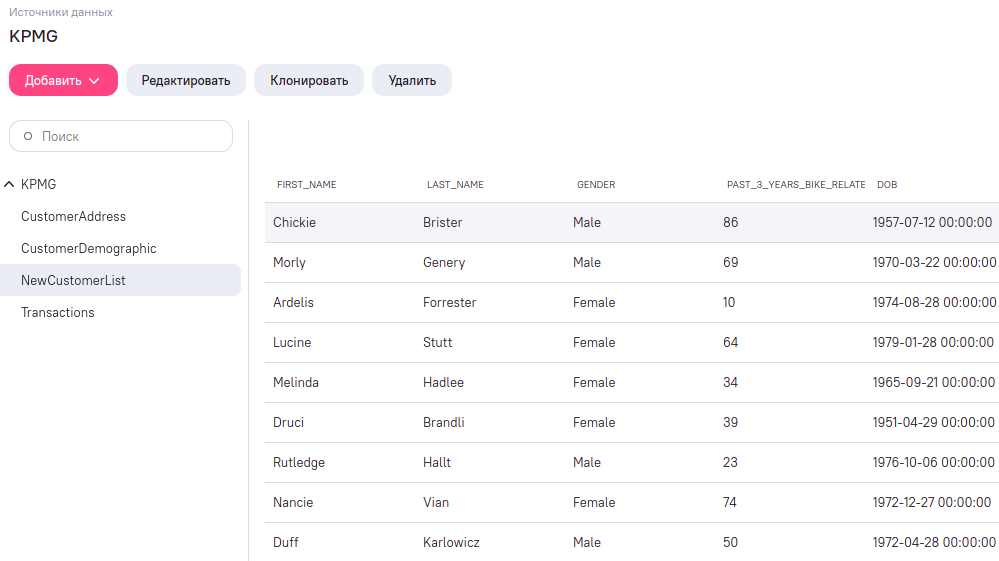
Task: Click the GENDER column header
Action: click(596, 185)
